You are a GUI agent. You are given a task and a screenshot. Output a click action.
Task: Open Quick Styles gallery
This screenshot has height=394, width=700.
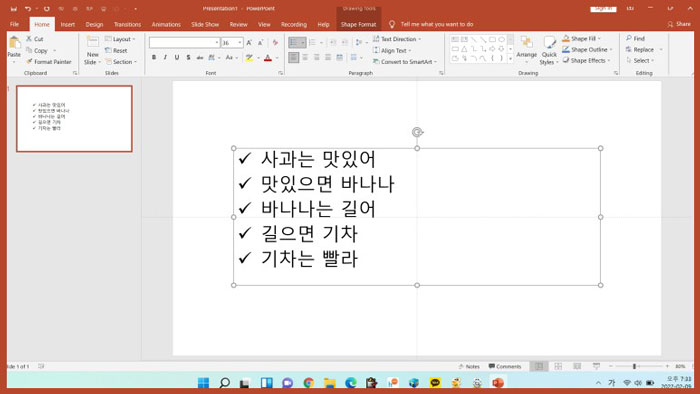tap(549, 50)
